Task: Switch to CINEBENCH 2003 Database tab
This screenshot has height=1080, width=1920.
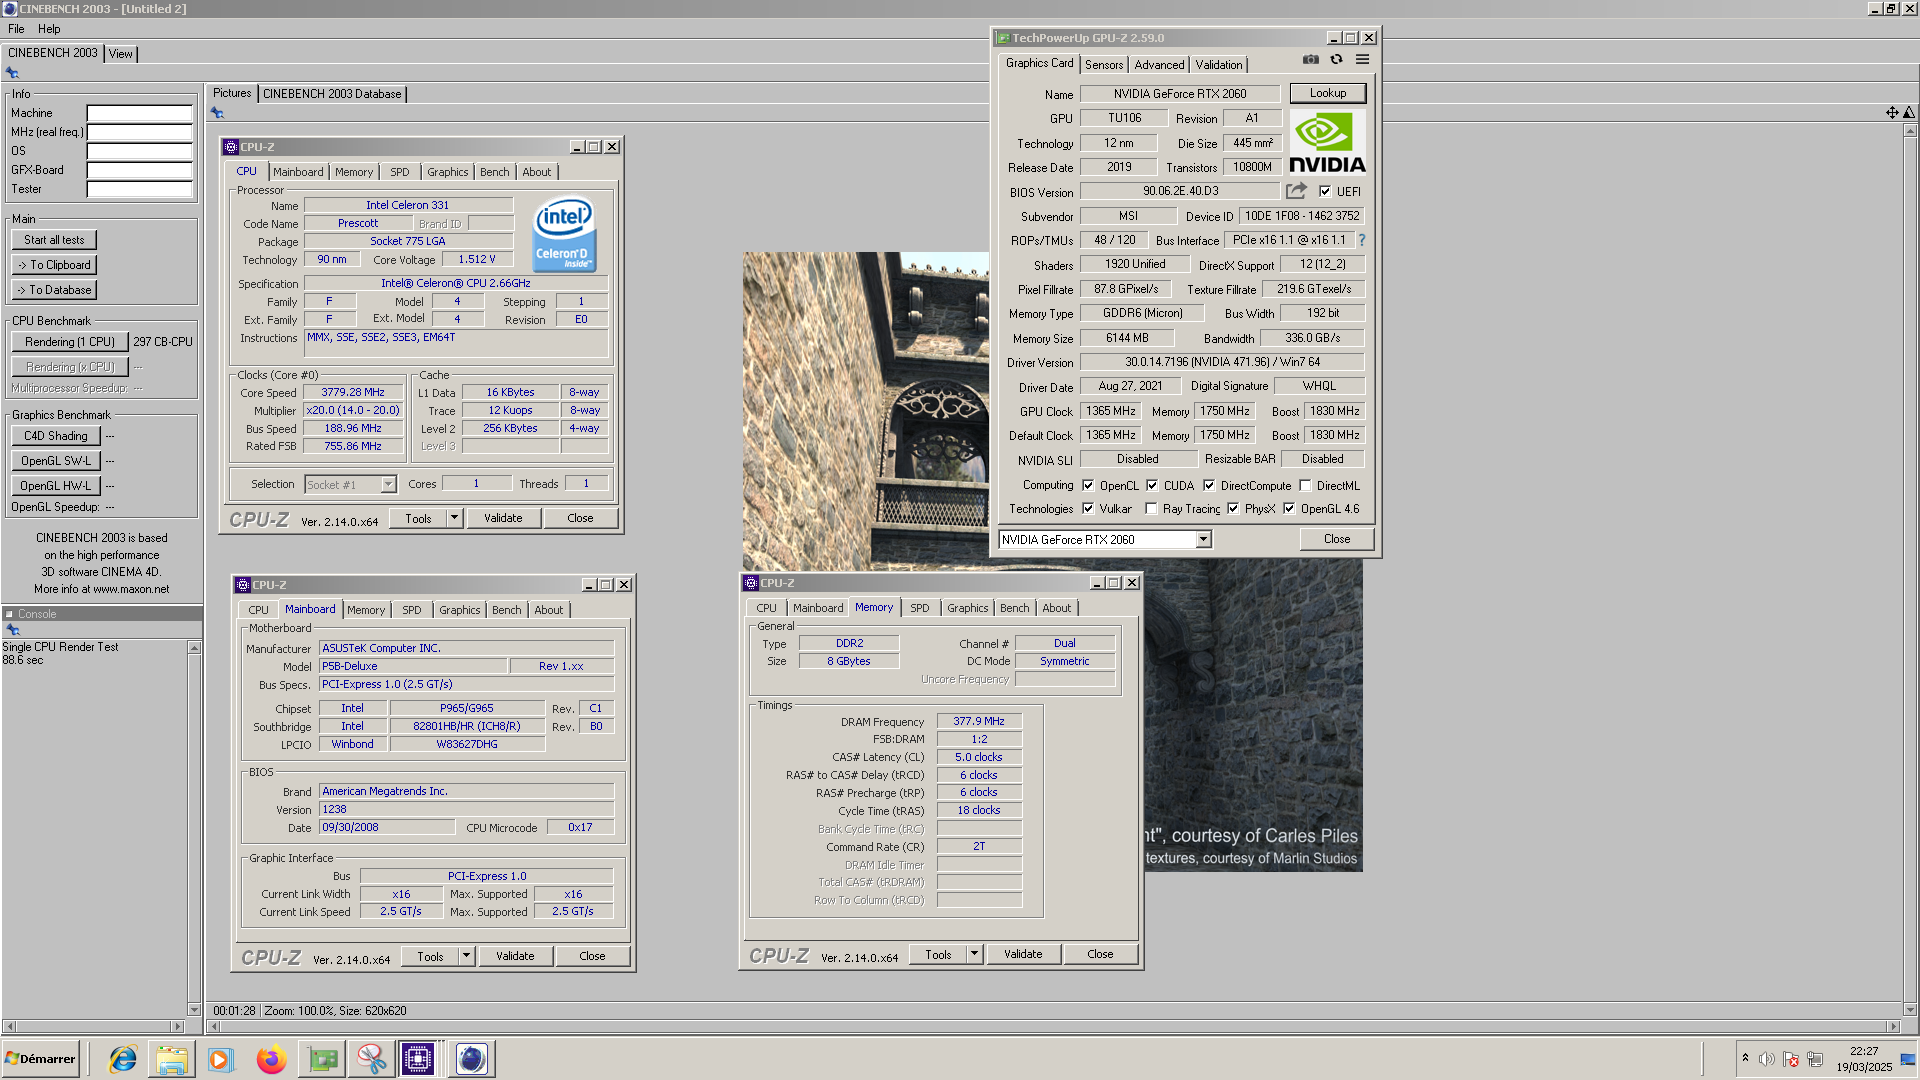Action: (332, 94)
